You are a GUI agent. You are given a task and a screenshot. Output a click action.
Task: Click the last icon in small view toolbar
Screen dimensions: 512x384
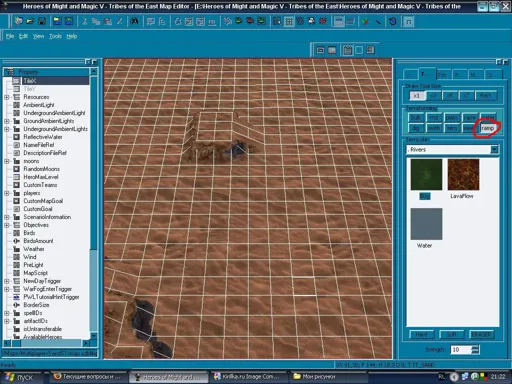click(x=370, y=50)
